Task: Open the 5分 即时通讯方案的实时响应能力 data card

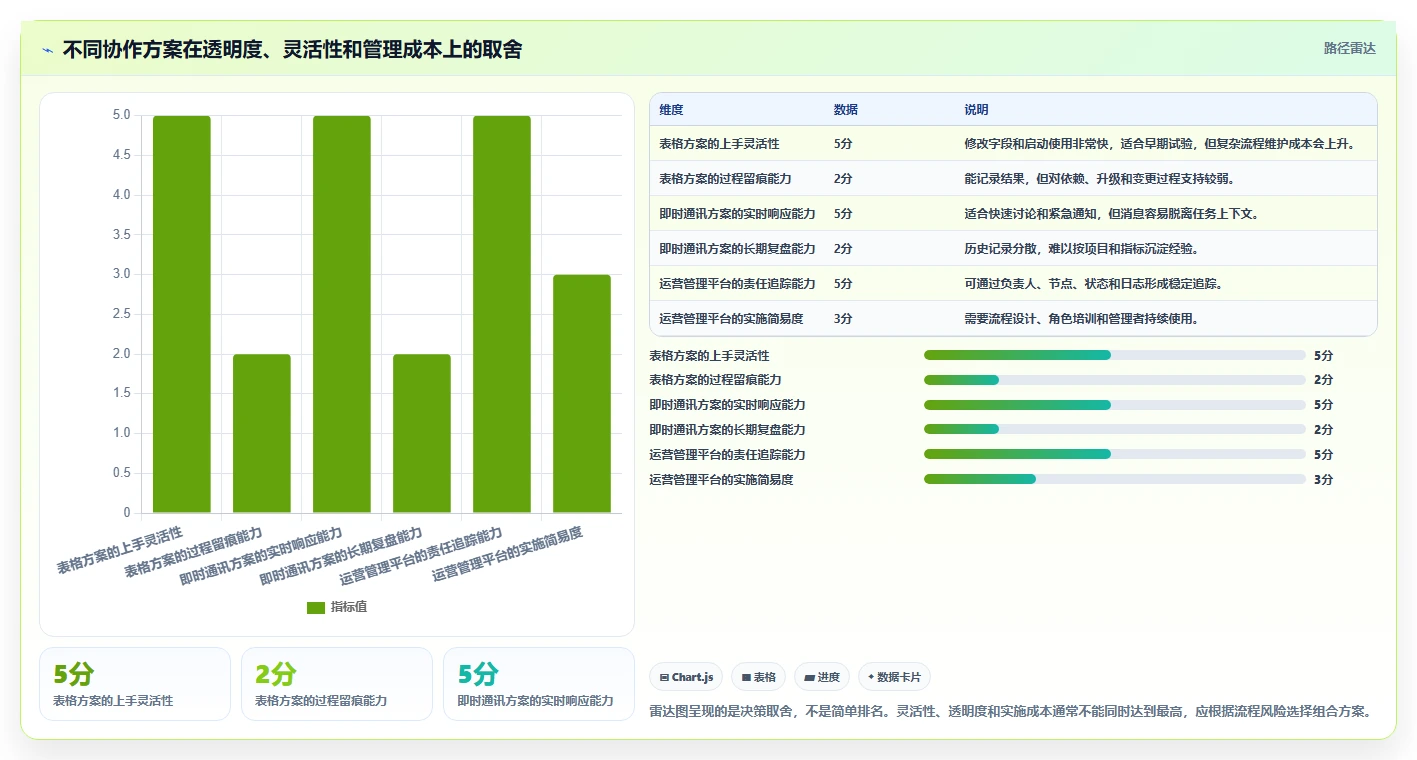Action: click(539, 684)
